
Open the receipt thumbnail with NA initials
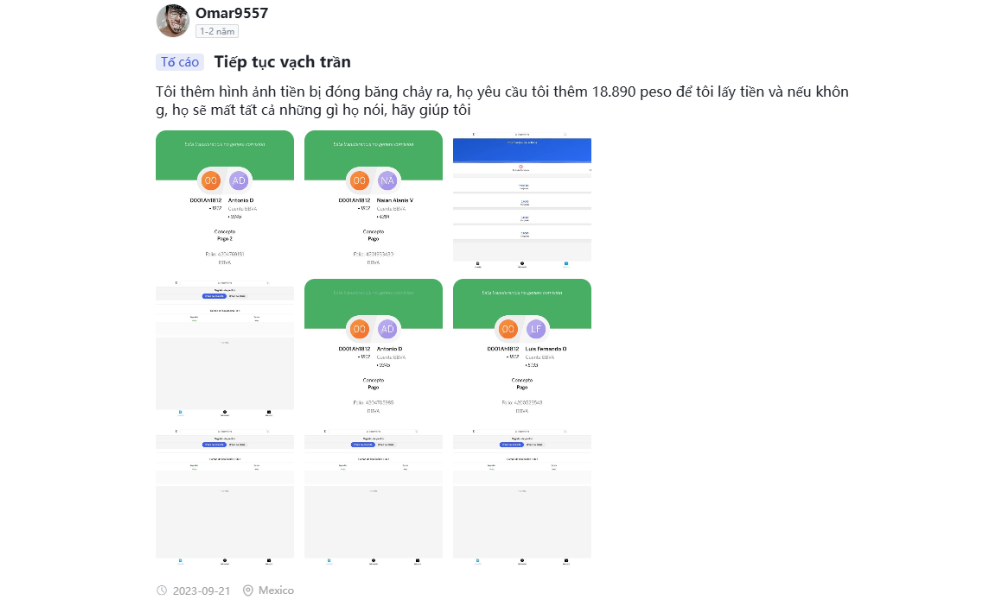pyautogui.click(x=373, y=196)
